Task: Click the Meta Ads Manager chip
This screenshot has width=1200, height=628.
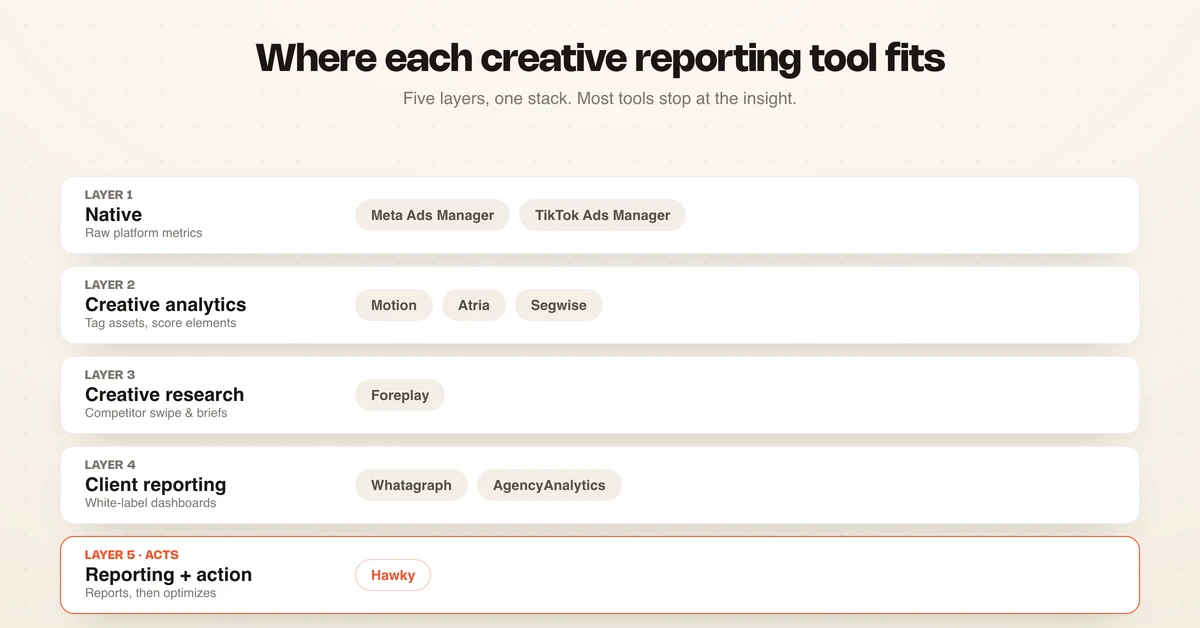Action: [432, 215]
